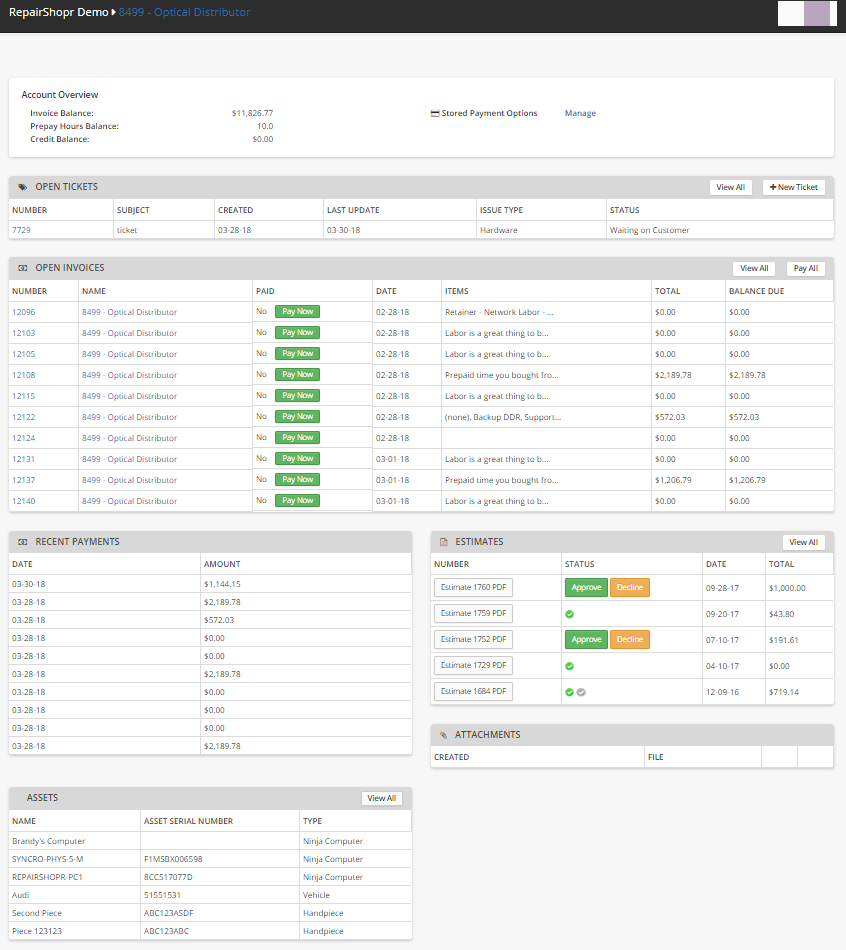Click the $1,144.15 payment amount
The height and width of the screenshot is (950, 846).
[x=222, y=584]
